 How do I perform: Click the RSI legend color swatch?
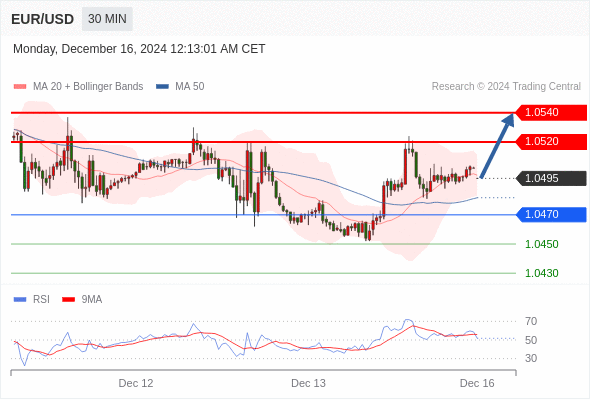point(20,300)
